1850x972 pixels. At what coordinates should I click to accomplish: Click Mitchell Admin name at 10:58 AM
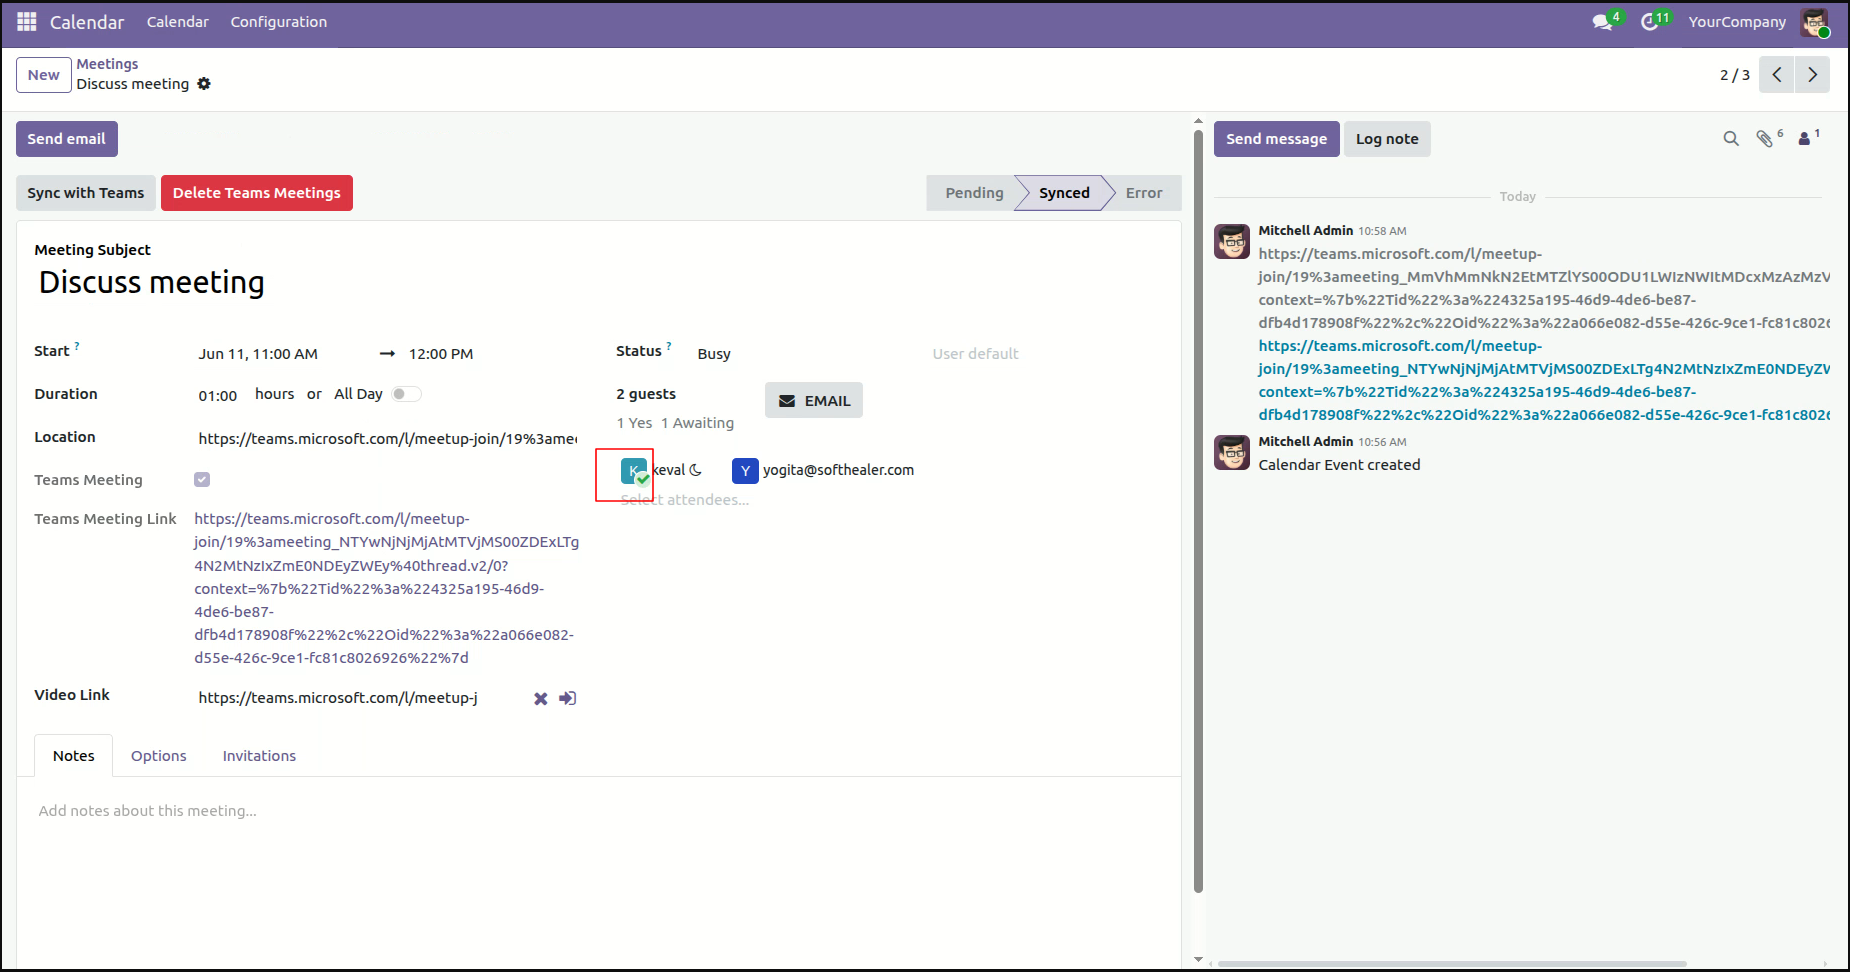[1305, 230]
